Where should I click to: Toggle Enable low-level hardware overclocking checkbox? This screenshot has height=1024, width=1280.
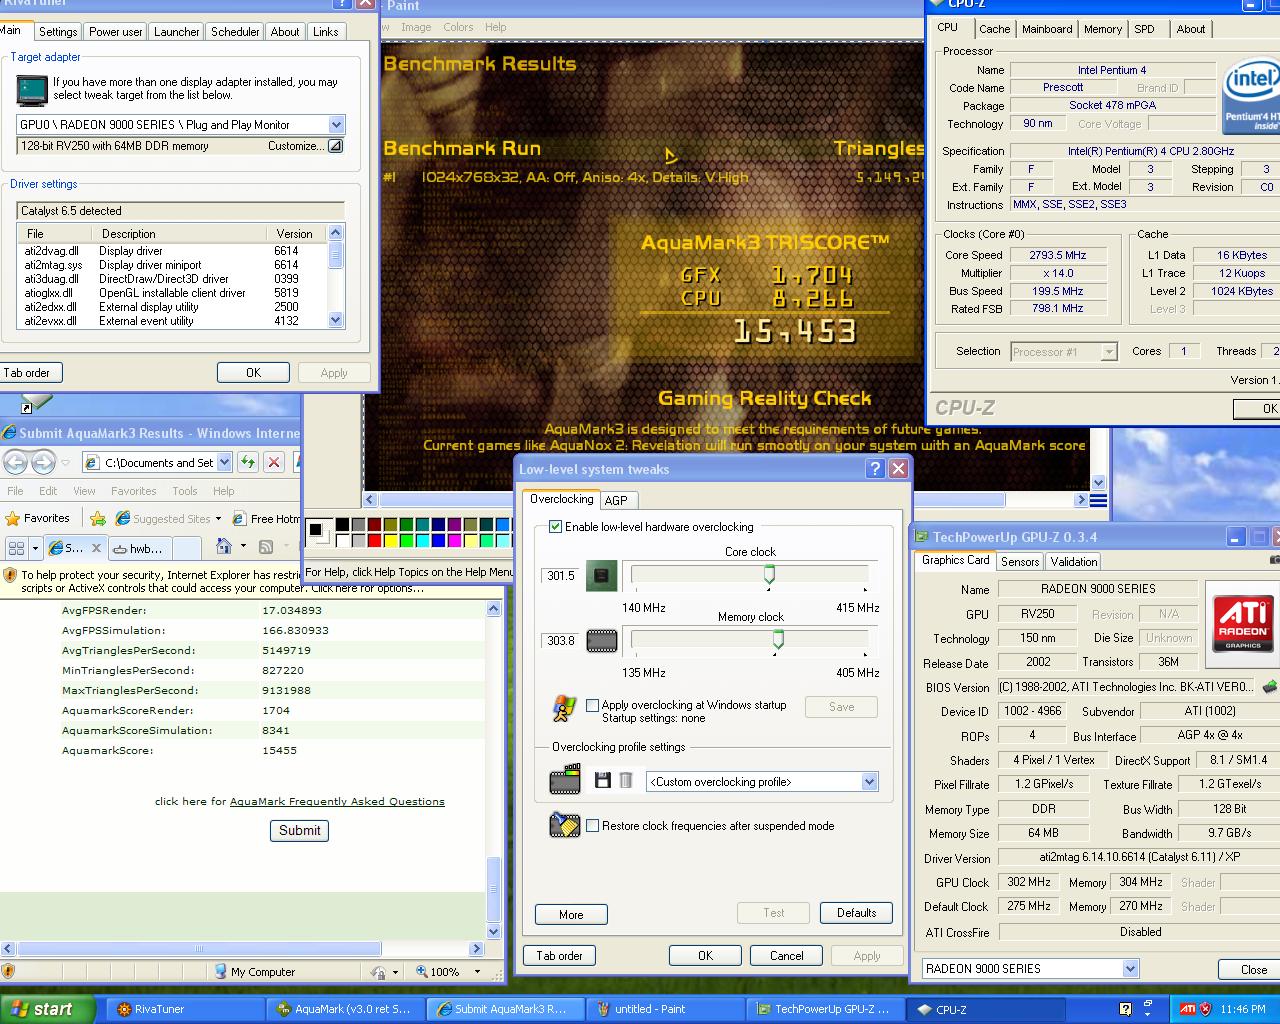click(556, 527)
